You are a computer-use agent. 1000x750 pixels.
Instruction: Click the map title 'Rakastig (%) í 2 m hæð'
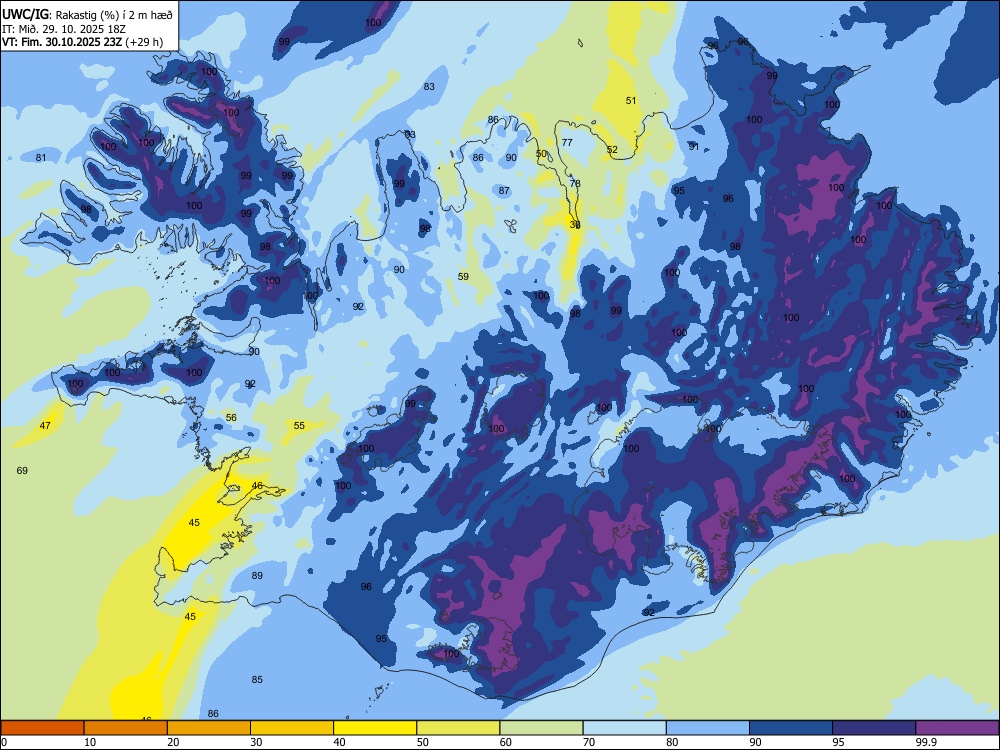tap(115, 15)
